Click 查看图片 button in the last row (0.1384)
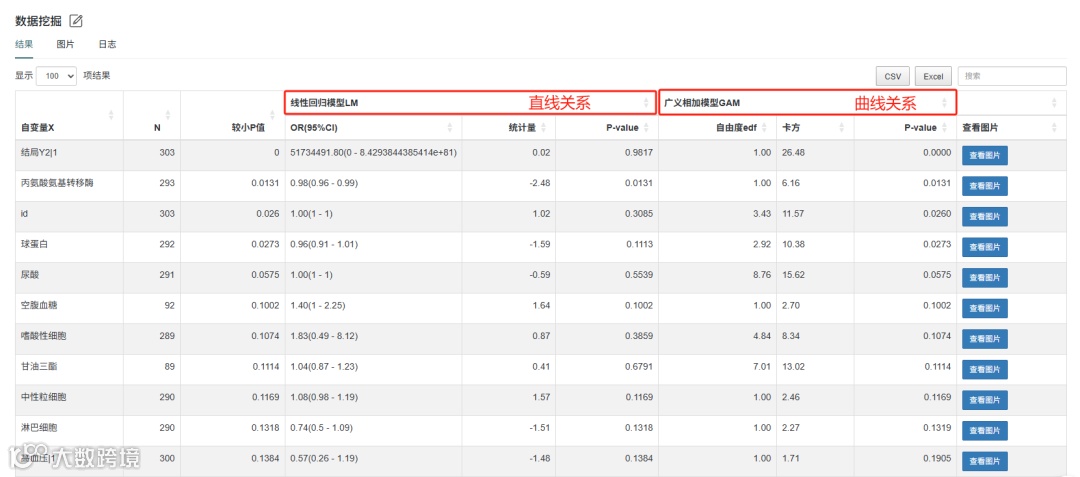 point(984,461)
